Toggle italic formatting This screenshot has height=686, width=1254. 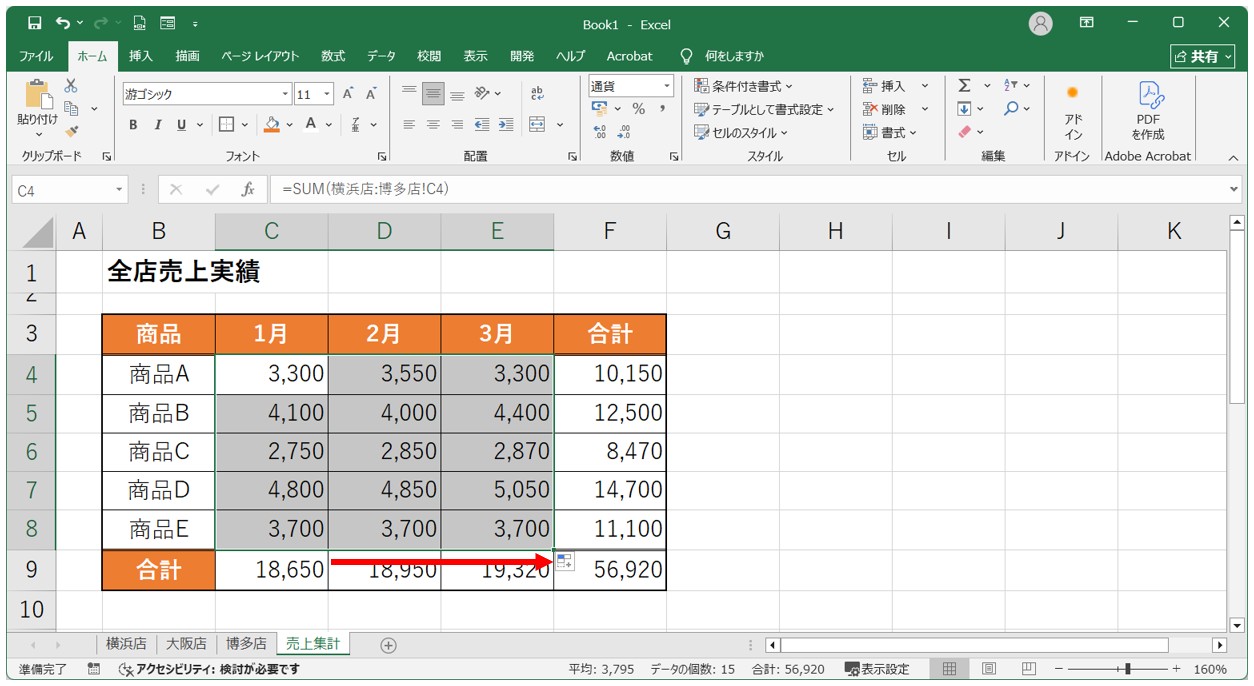coord(157,125)
